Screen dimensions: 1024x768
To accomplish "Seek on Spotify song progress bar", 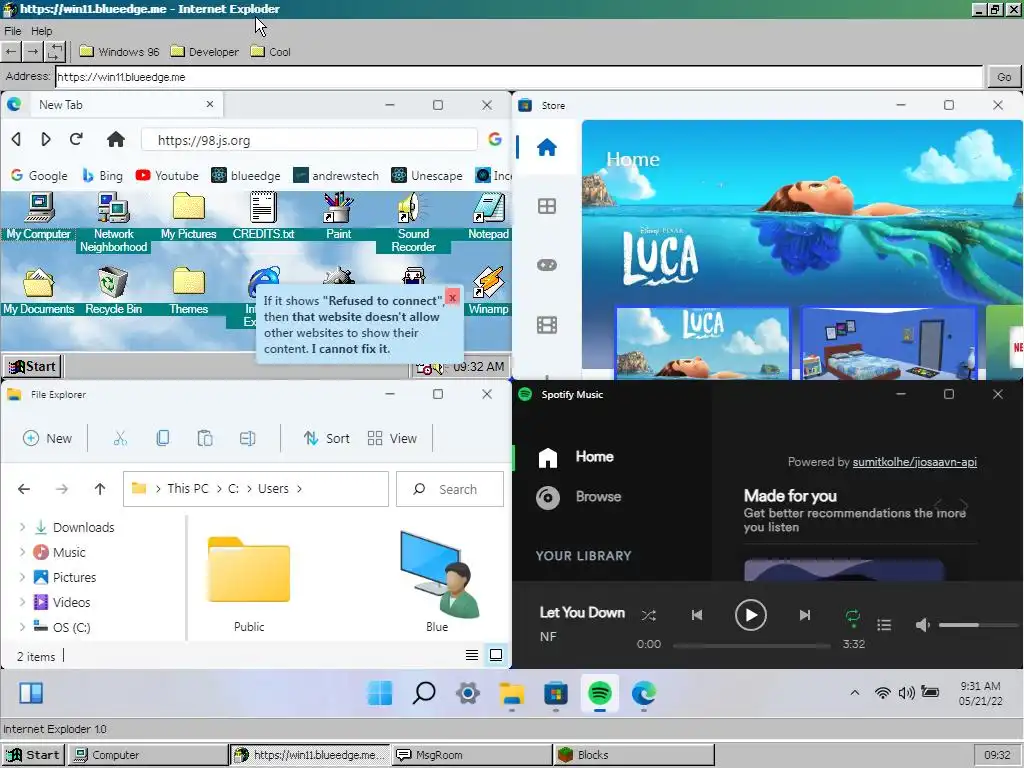I will click(x=751, y=645).
